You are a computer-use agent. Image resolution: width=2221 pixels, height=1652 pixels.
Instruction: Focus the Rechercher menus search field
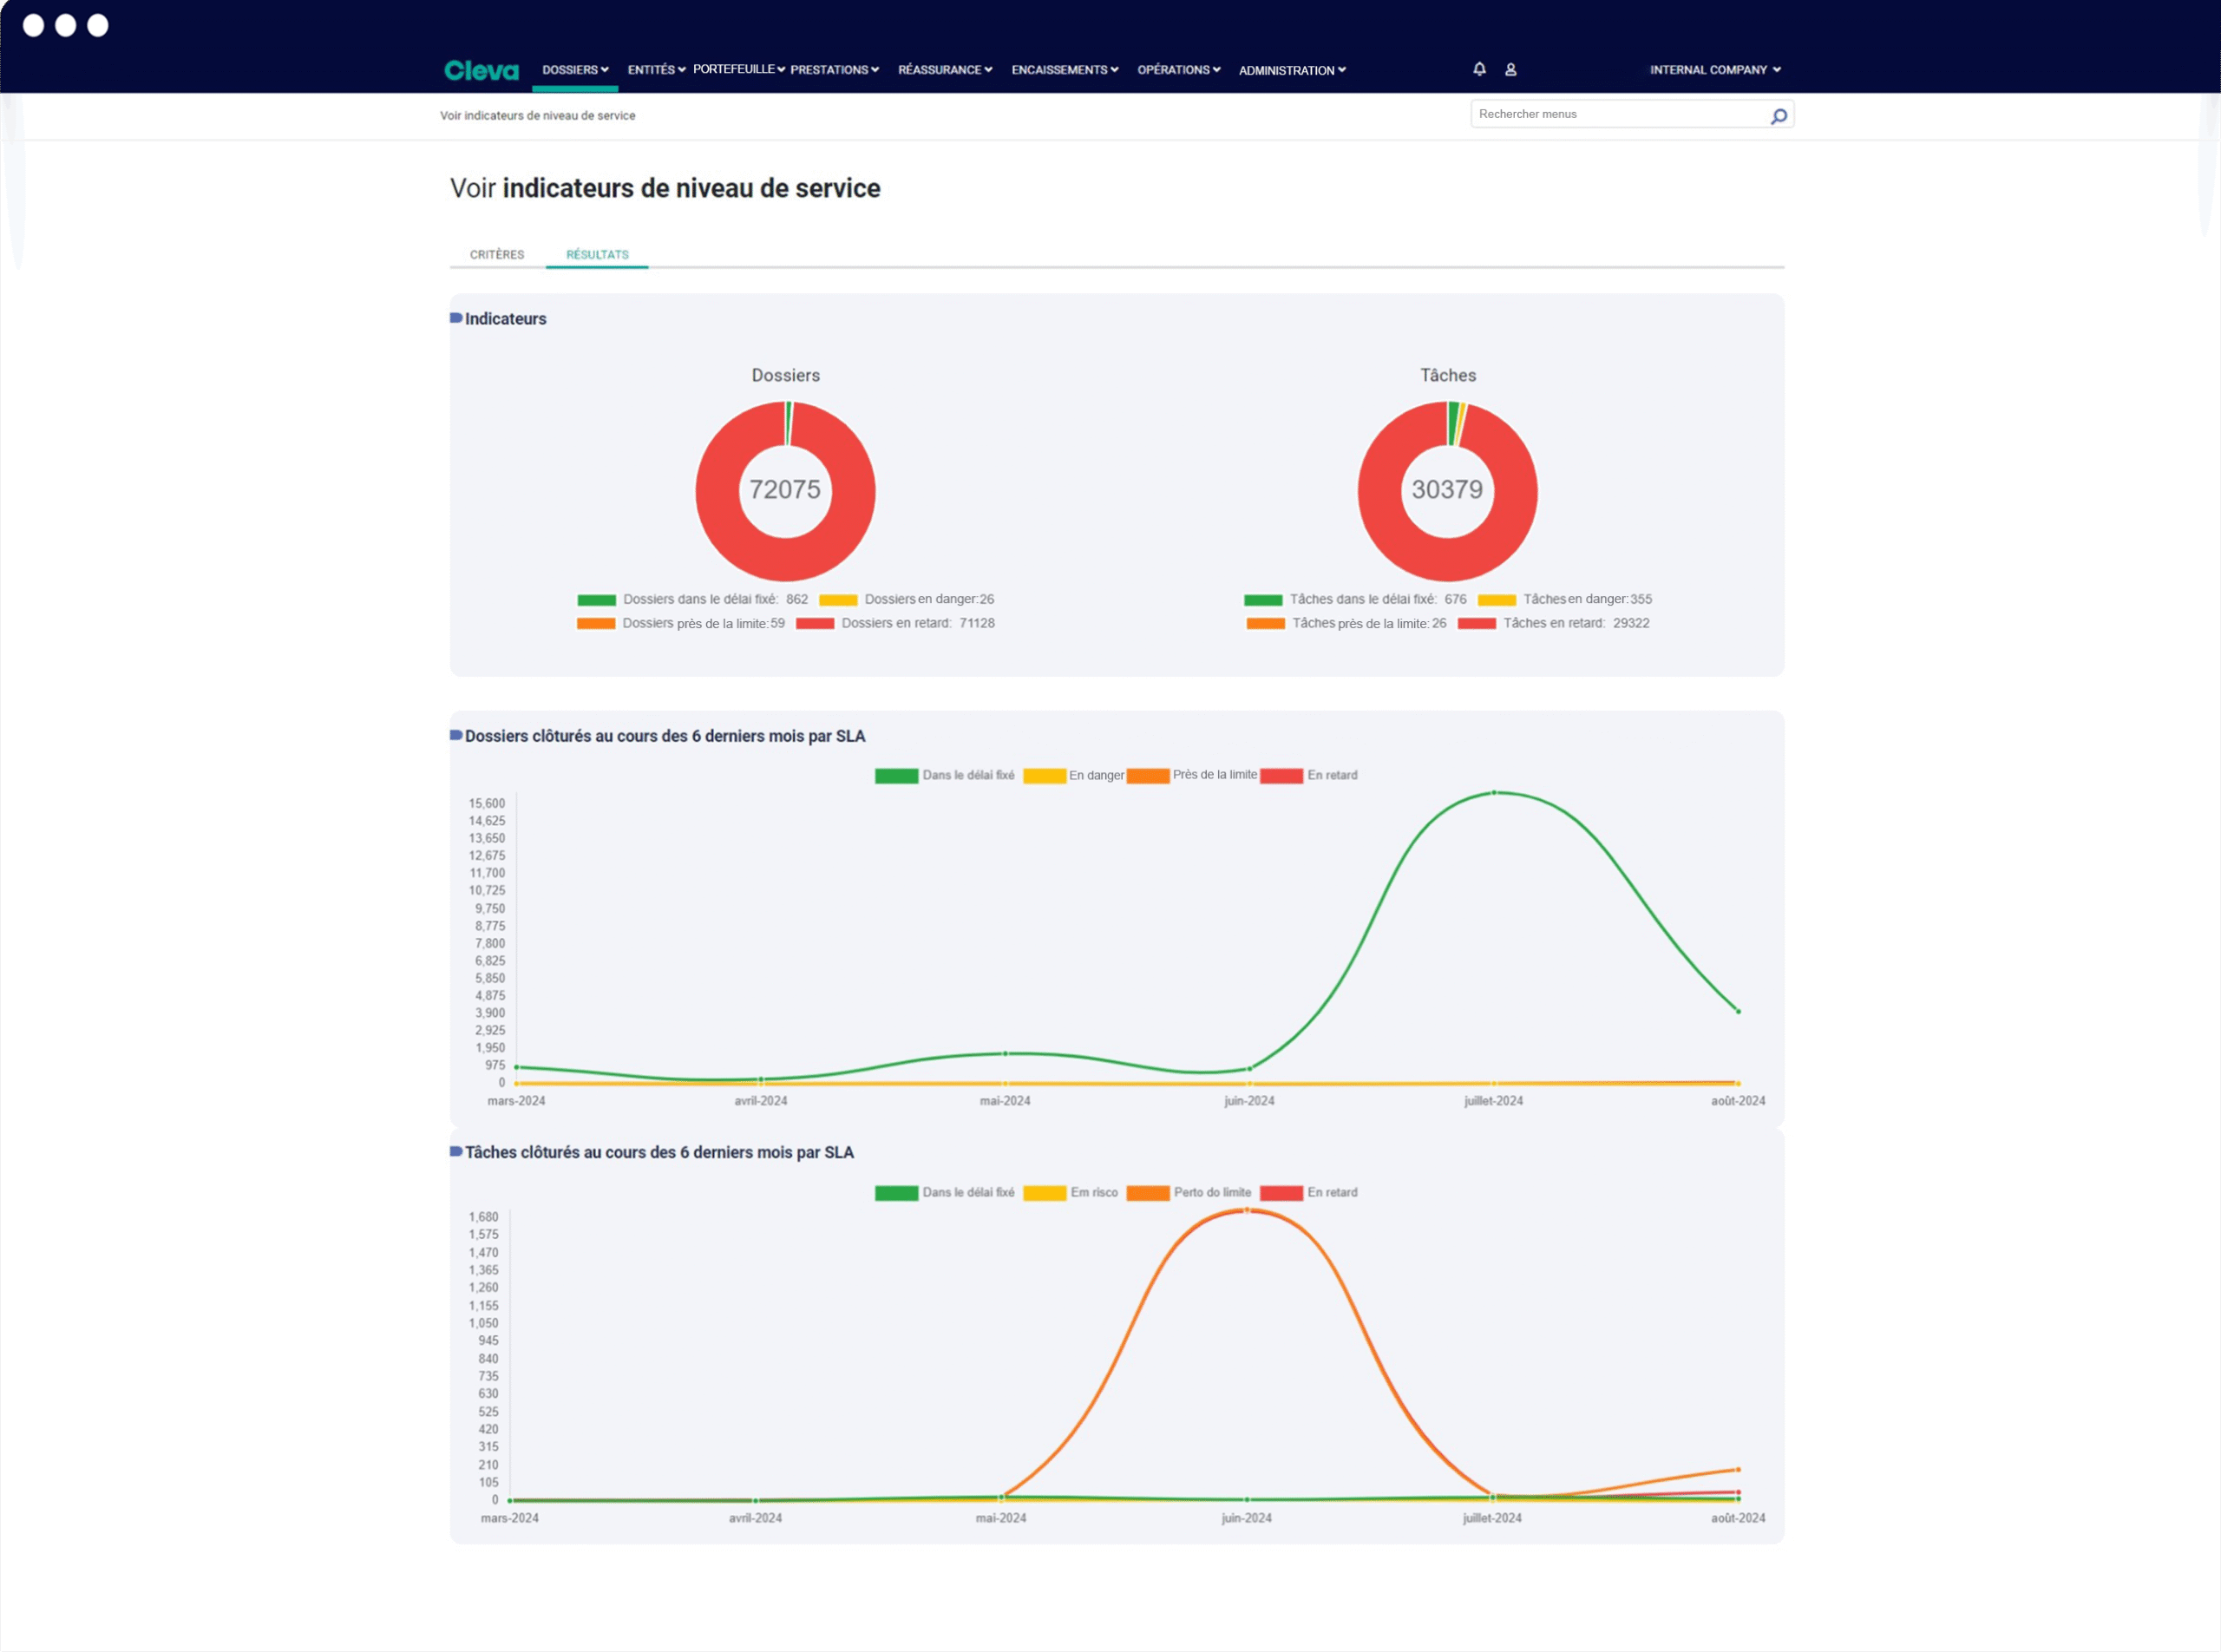1620,114
